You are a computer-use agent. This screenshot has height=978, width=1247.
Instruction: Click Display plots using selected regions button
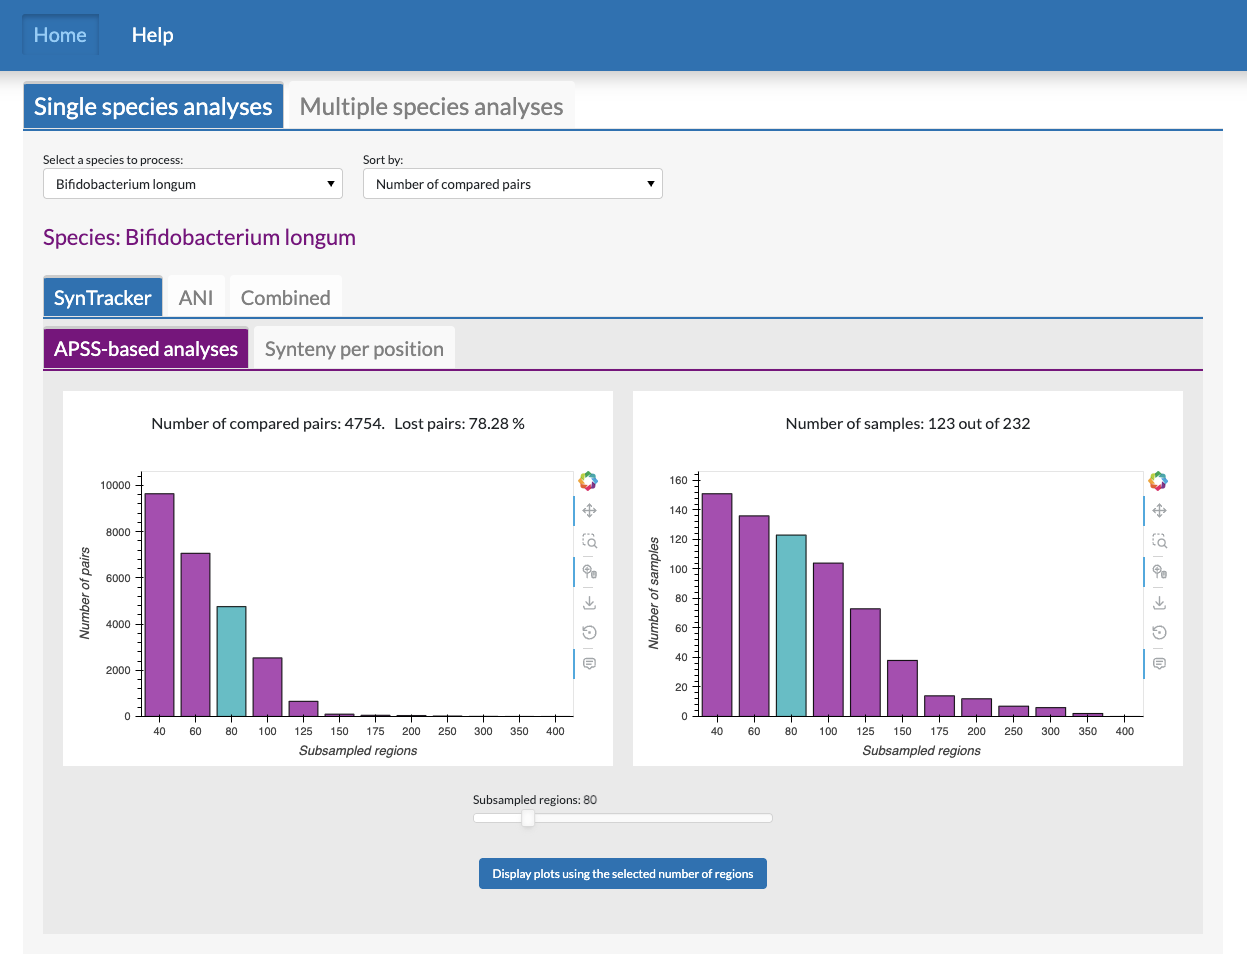pos(622,874)
